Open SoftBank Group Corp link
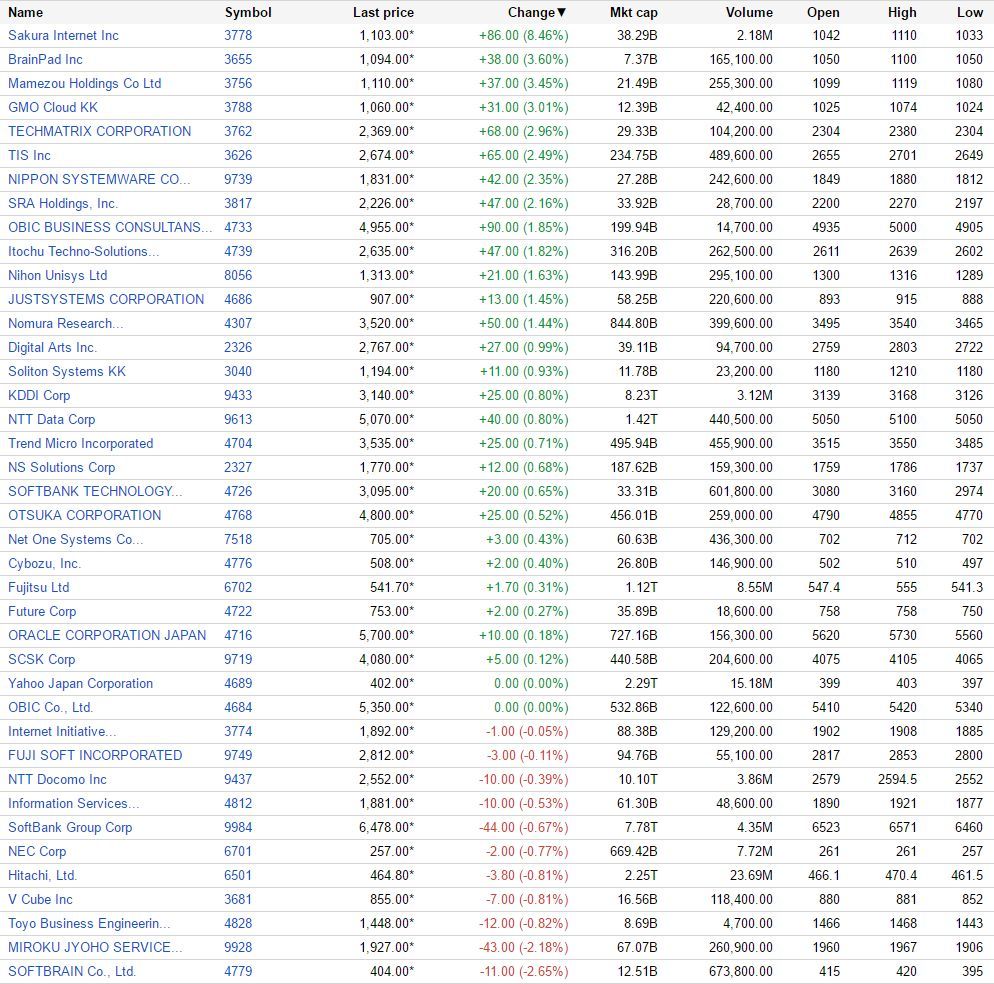 pyautogui.click(x=70, y=828)
